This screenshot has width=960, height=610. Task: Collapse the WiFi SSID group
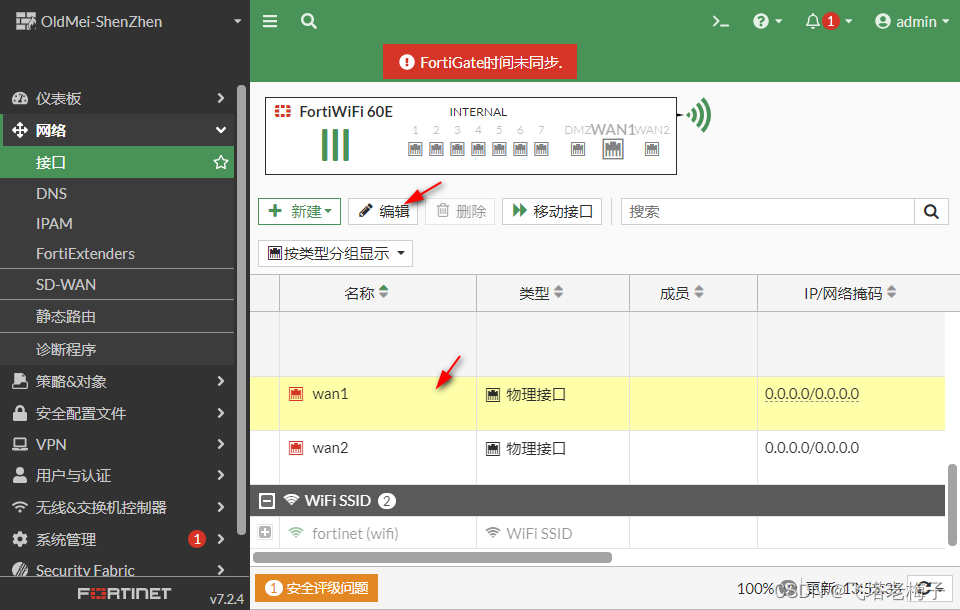pos(267,501)
